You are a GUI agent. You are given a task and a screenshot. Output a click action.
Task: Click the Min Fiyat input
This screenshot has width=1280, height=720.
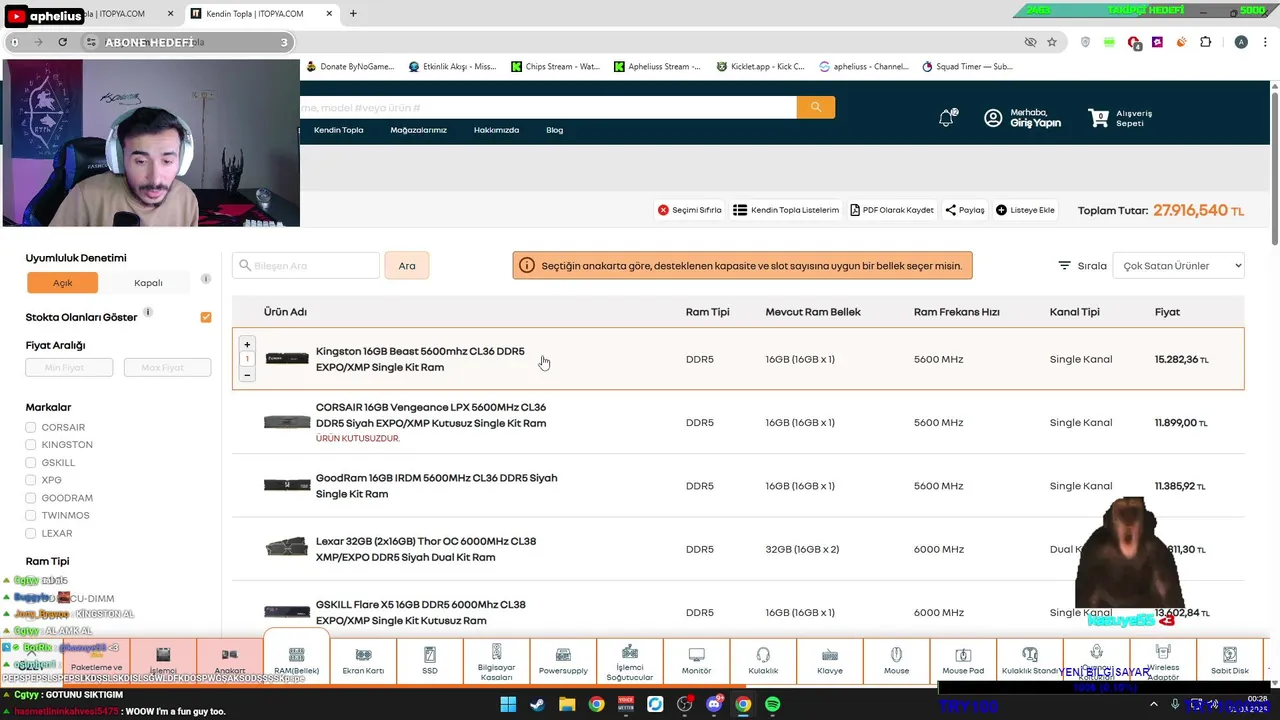pos(69,368)
